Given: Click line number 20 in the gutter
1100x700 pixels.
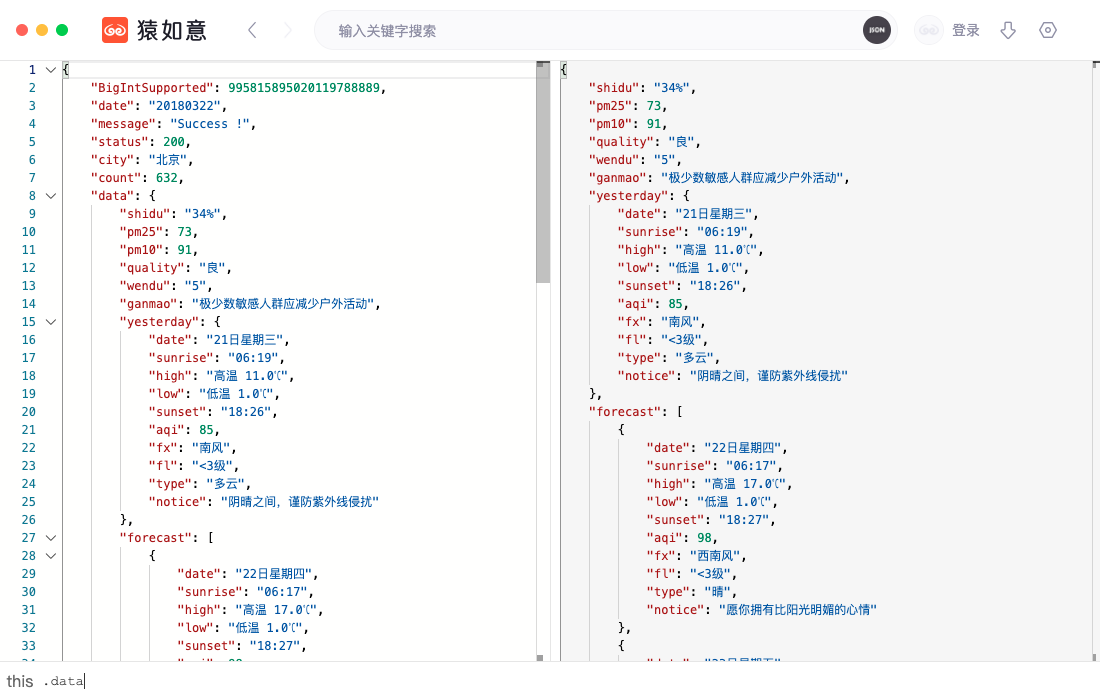Looking at the screenshot, I should [29, 412].
